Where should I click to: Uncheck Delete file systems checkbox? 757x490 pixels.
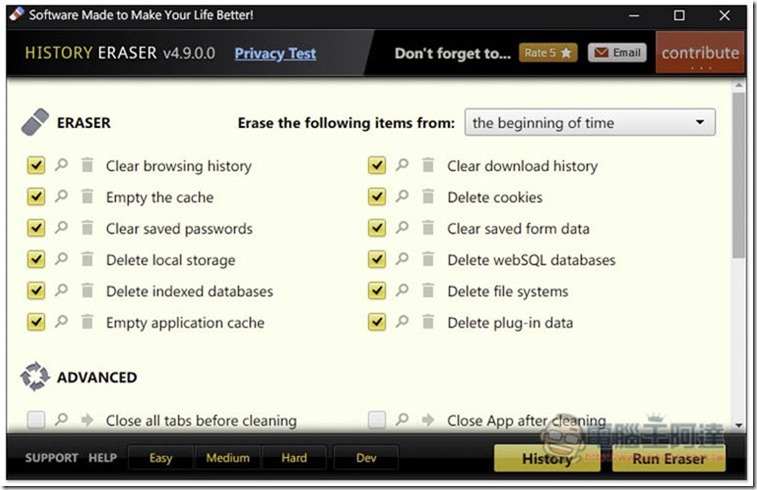(377, 291)
